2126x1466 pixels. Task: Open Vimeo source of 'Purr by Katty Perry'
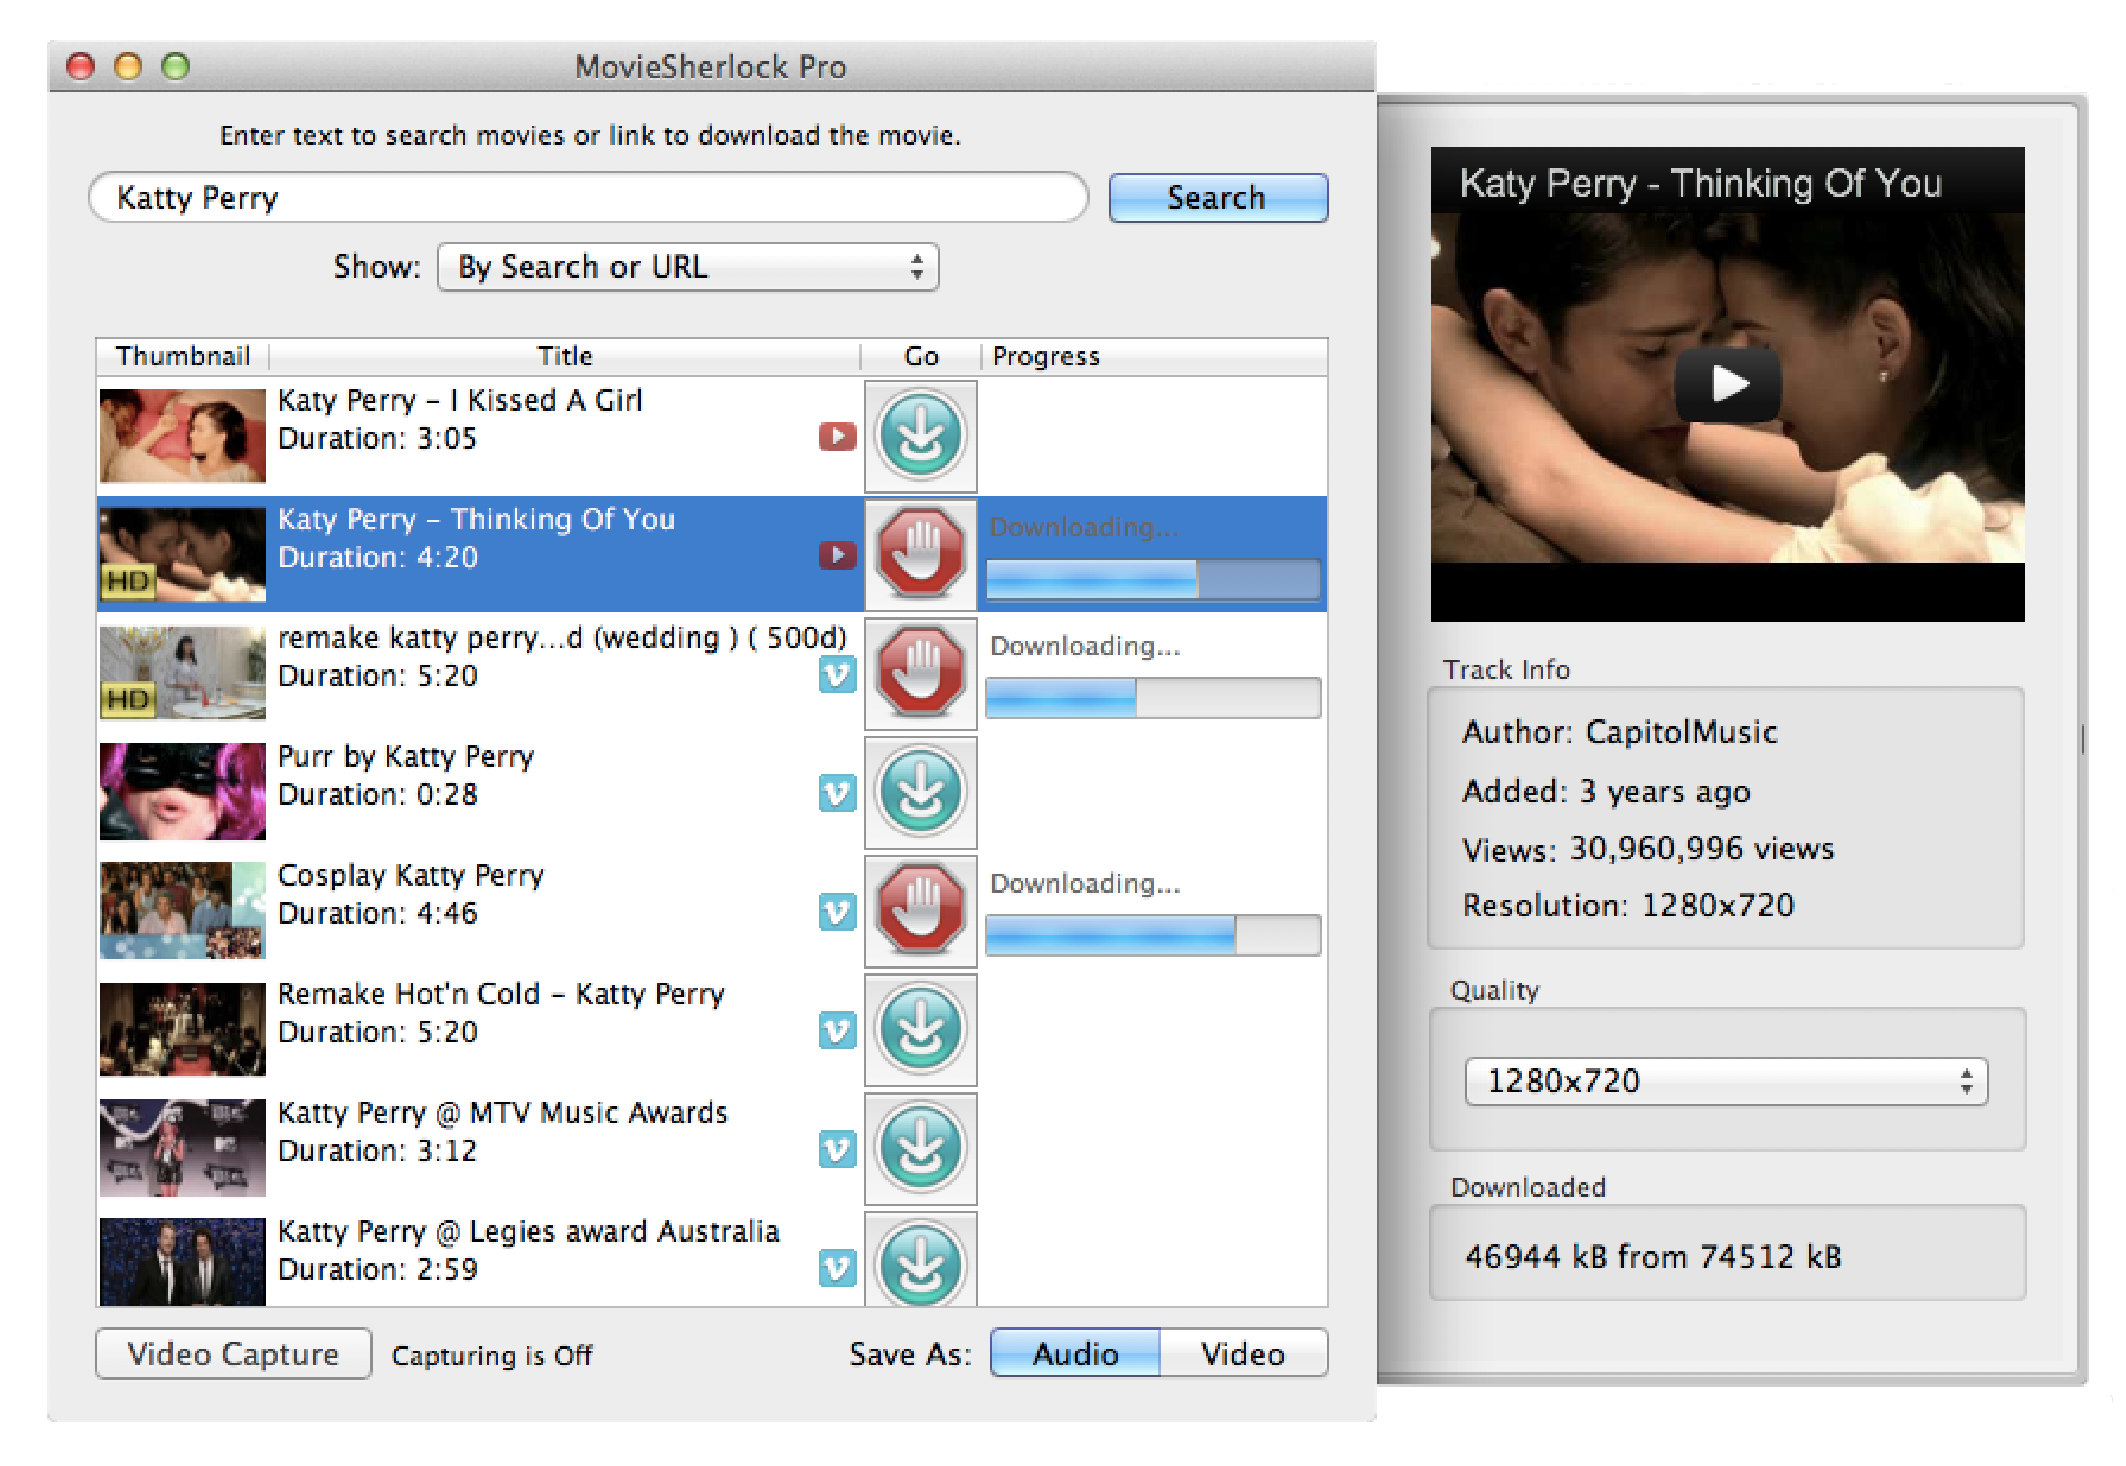838,793
